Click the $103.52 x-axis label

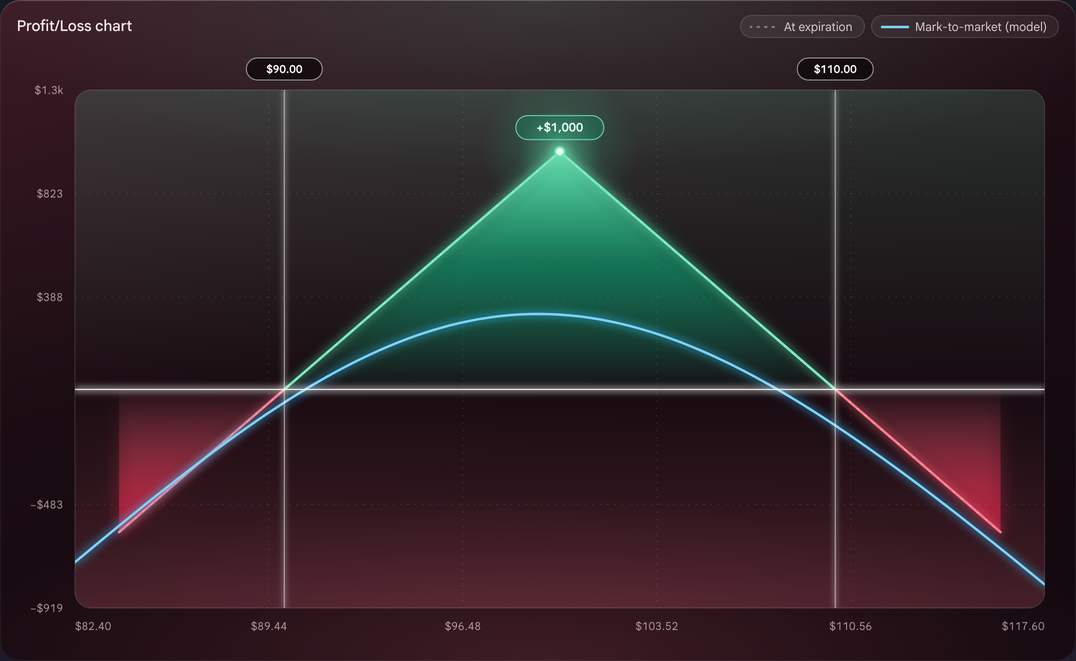pyautogui.click(x=657, y=626)
